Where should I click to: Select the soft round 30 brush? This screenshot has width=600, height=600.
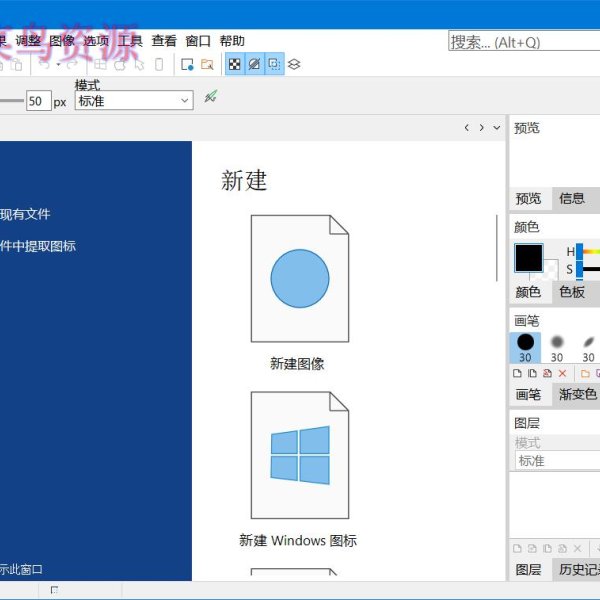557,348
